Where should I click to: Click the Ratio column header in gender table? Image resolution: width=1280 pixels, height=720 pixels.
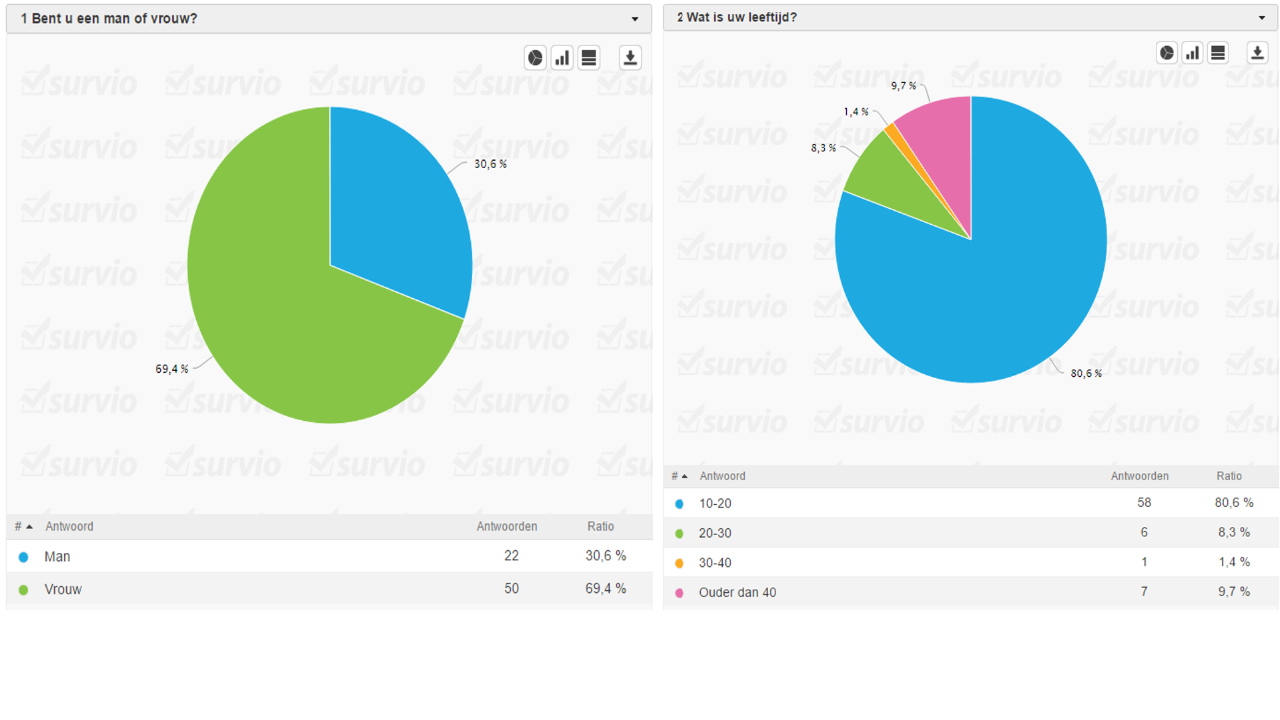[x=601, y=526]
